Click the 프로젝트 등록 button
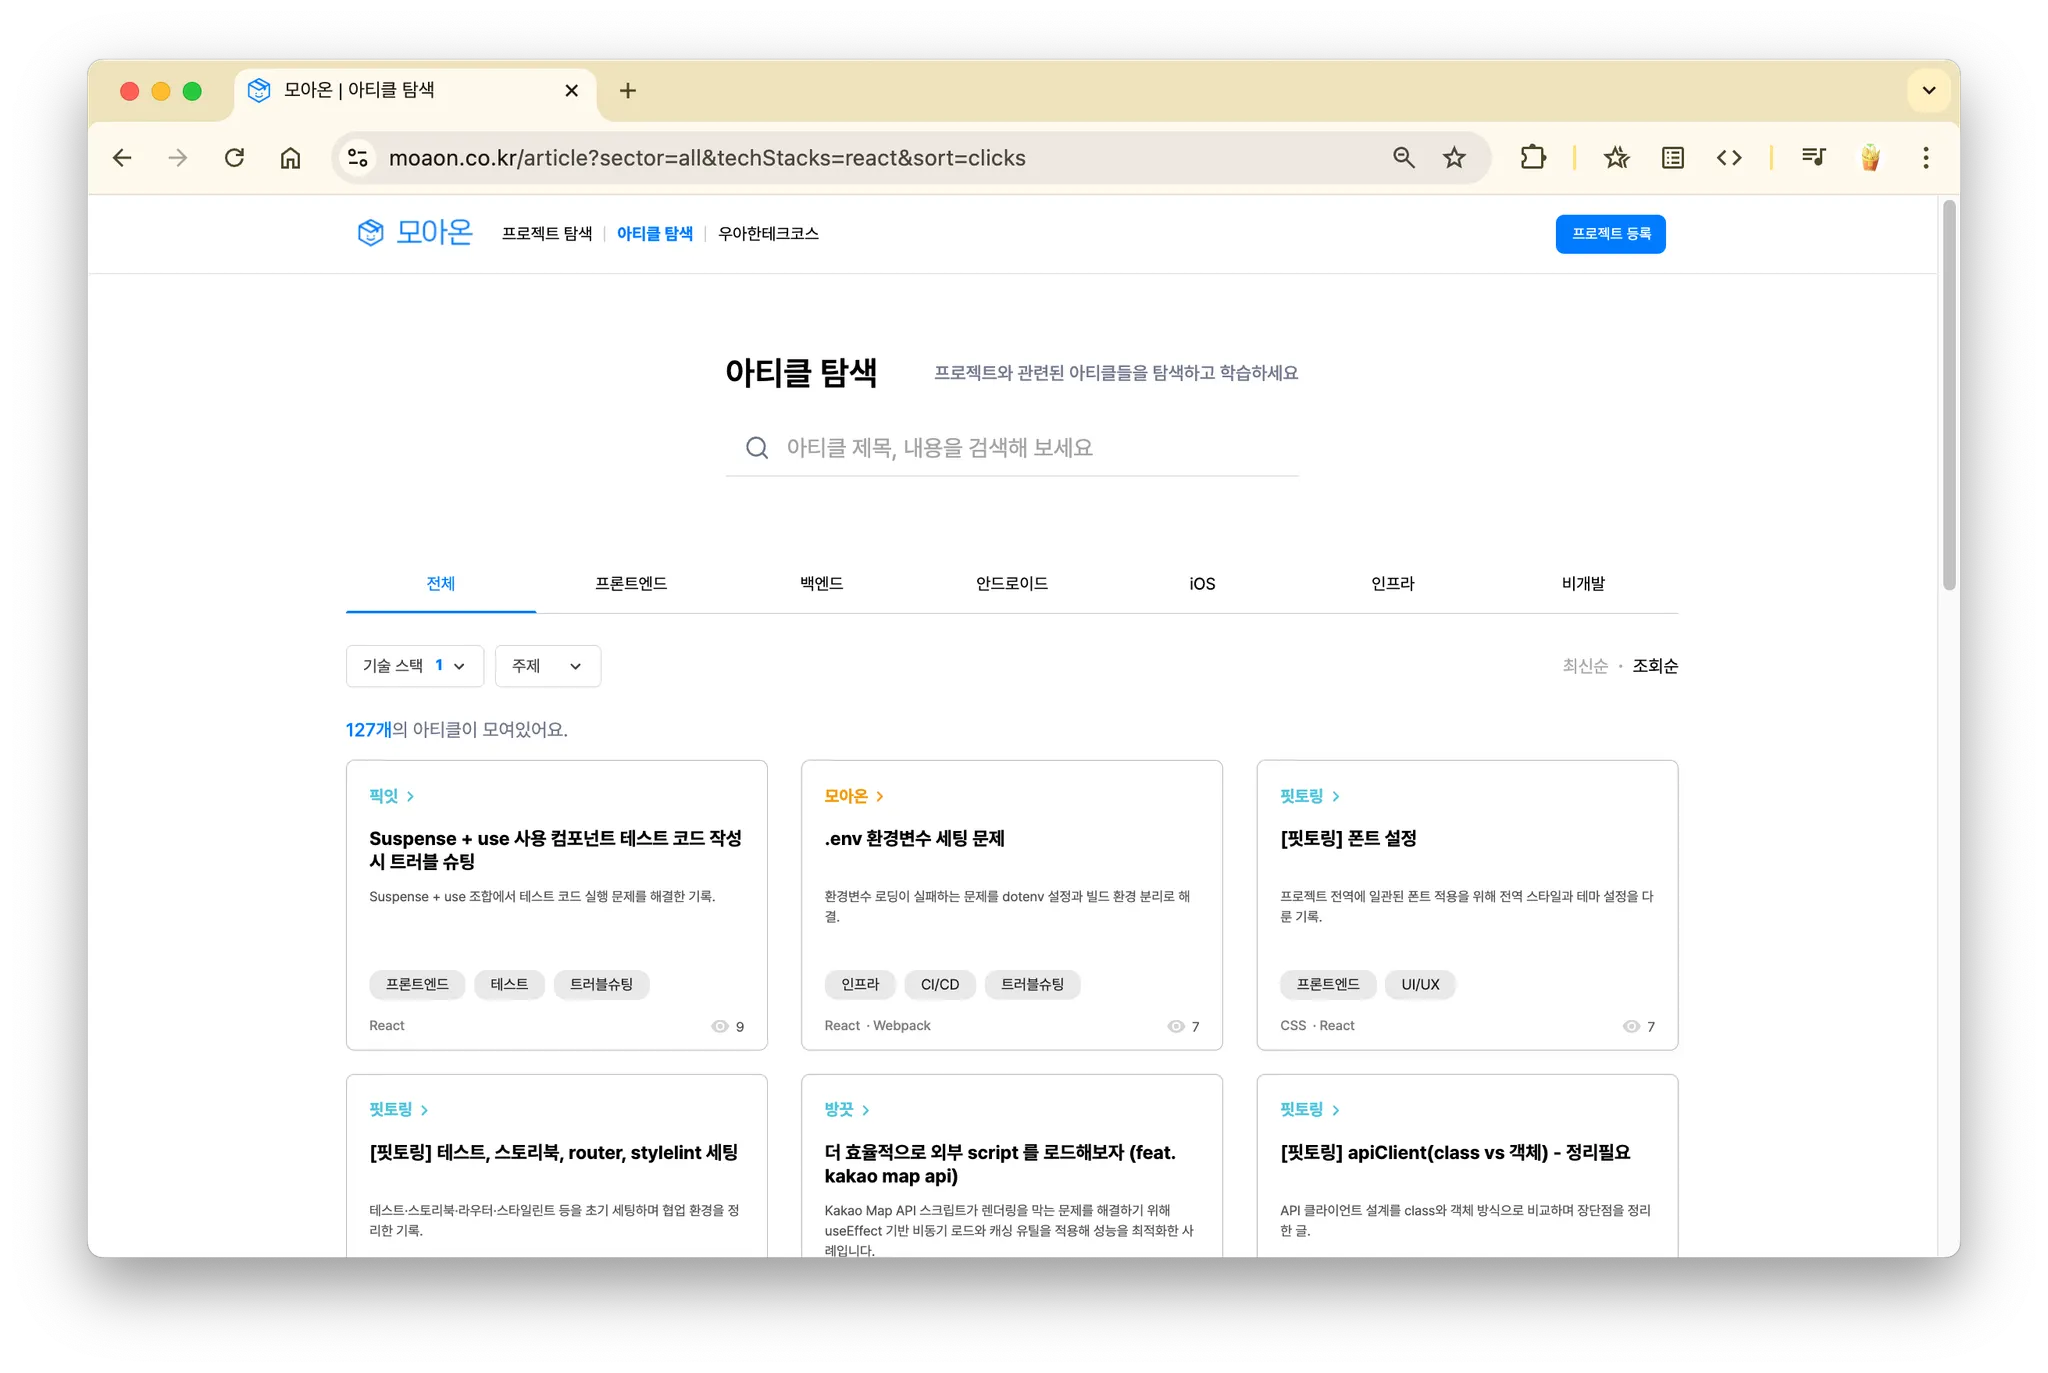Screen dimensions: 2048x1373 [1610, 234]
